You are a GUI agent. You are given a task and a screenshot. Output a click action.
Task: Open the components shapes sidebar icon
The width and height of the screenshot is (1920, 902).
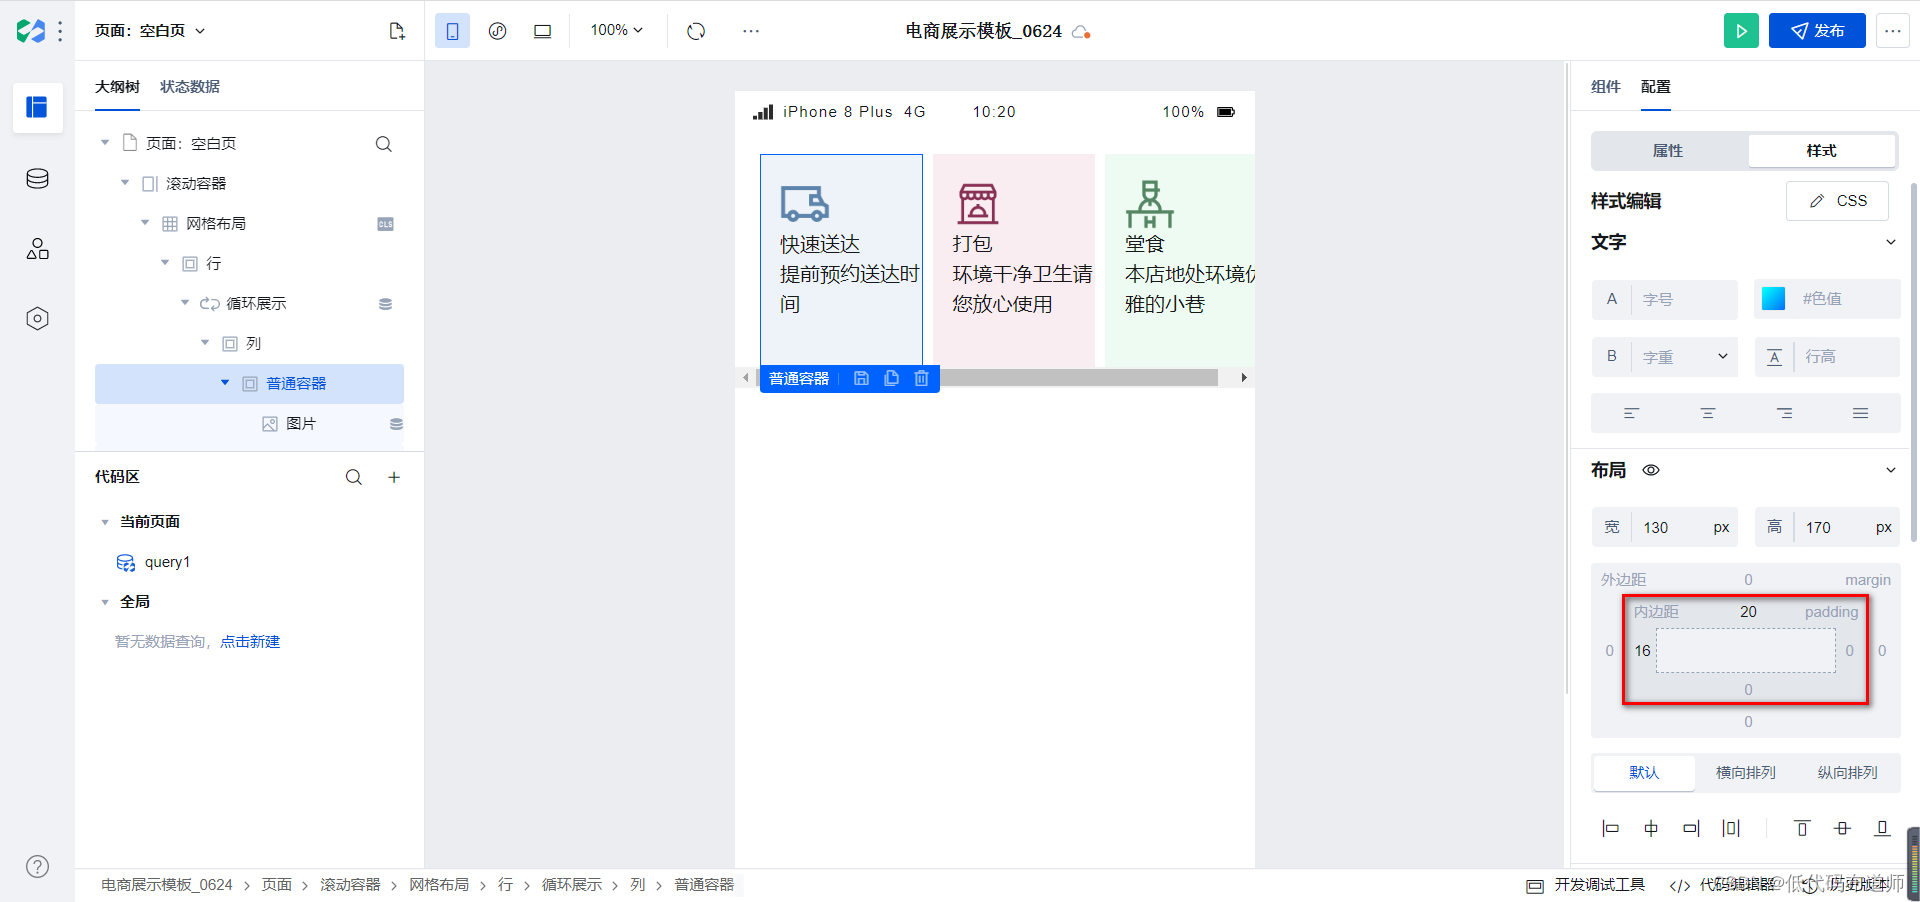pyautogui.click(x=37, y=249)
